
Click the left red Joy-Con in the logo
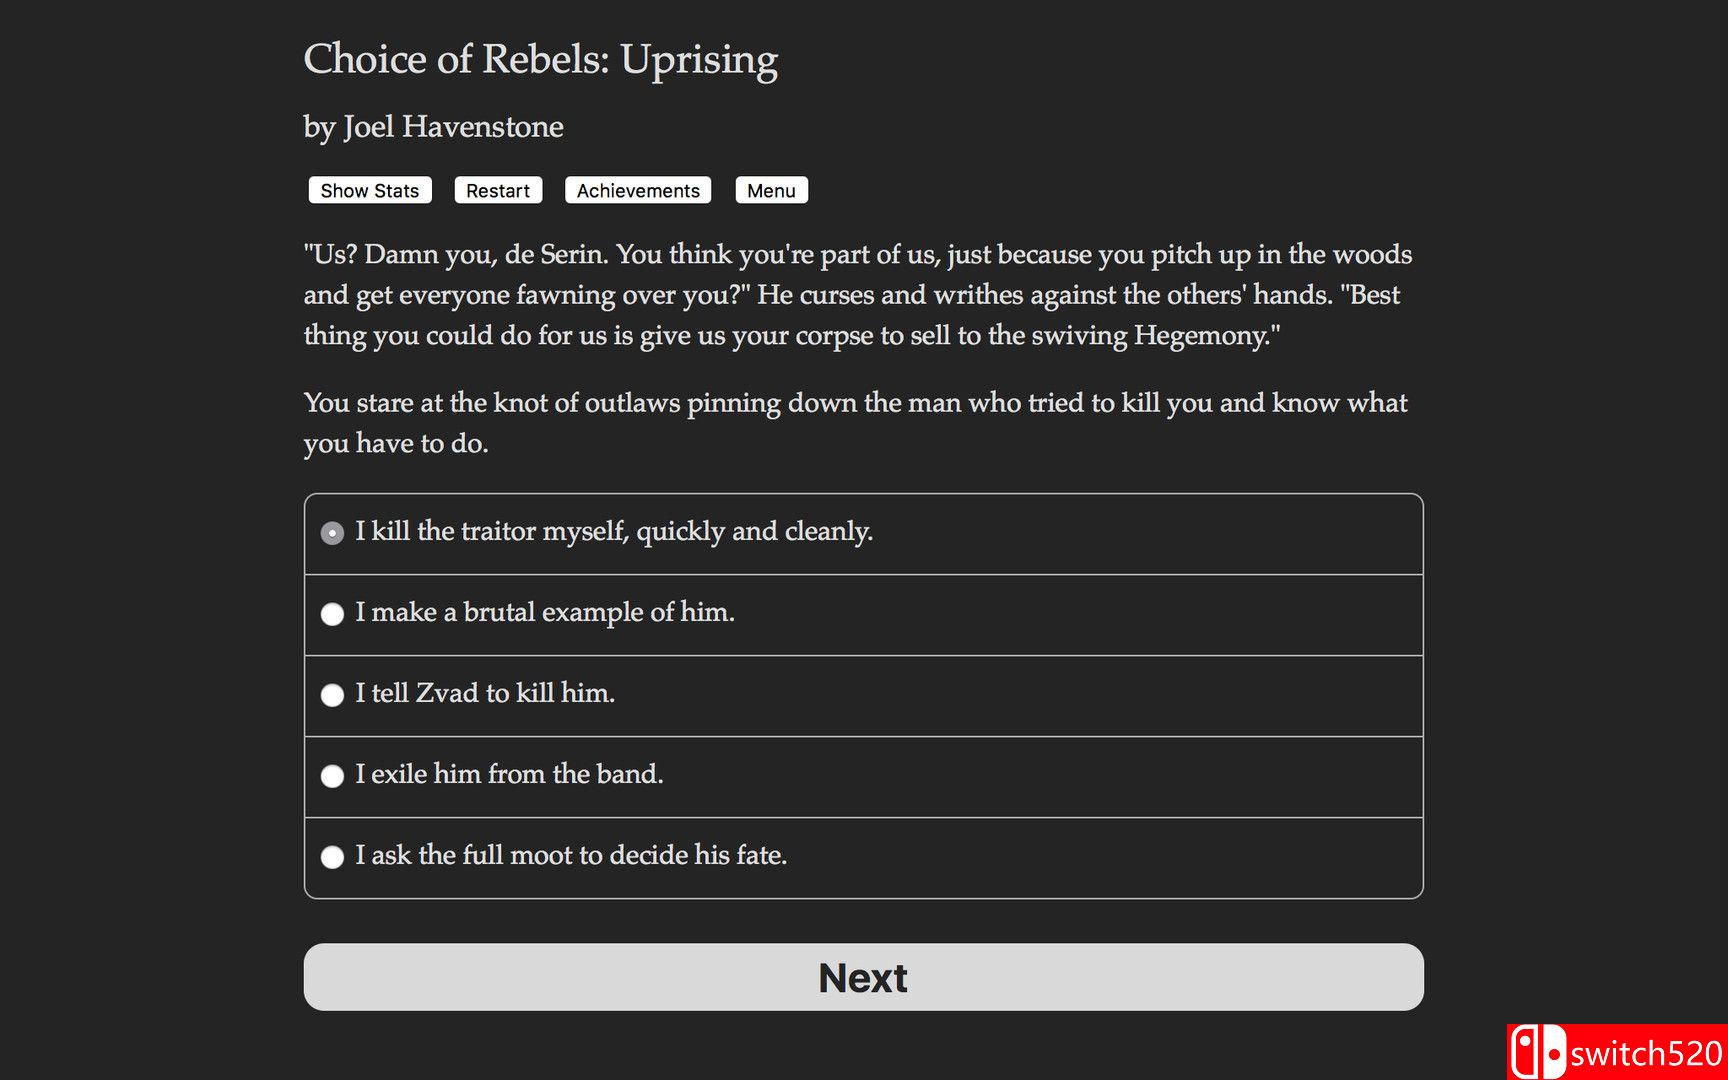[1526, 1052]
